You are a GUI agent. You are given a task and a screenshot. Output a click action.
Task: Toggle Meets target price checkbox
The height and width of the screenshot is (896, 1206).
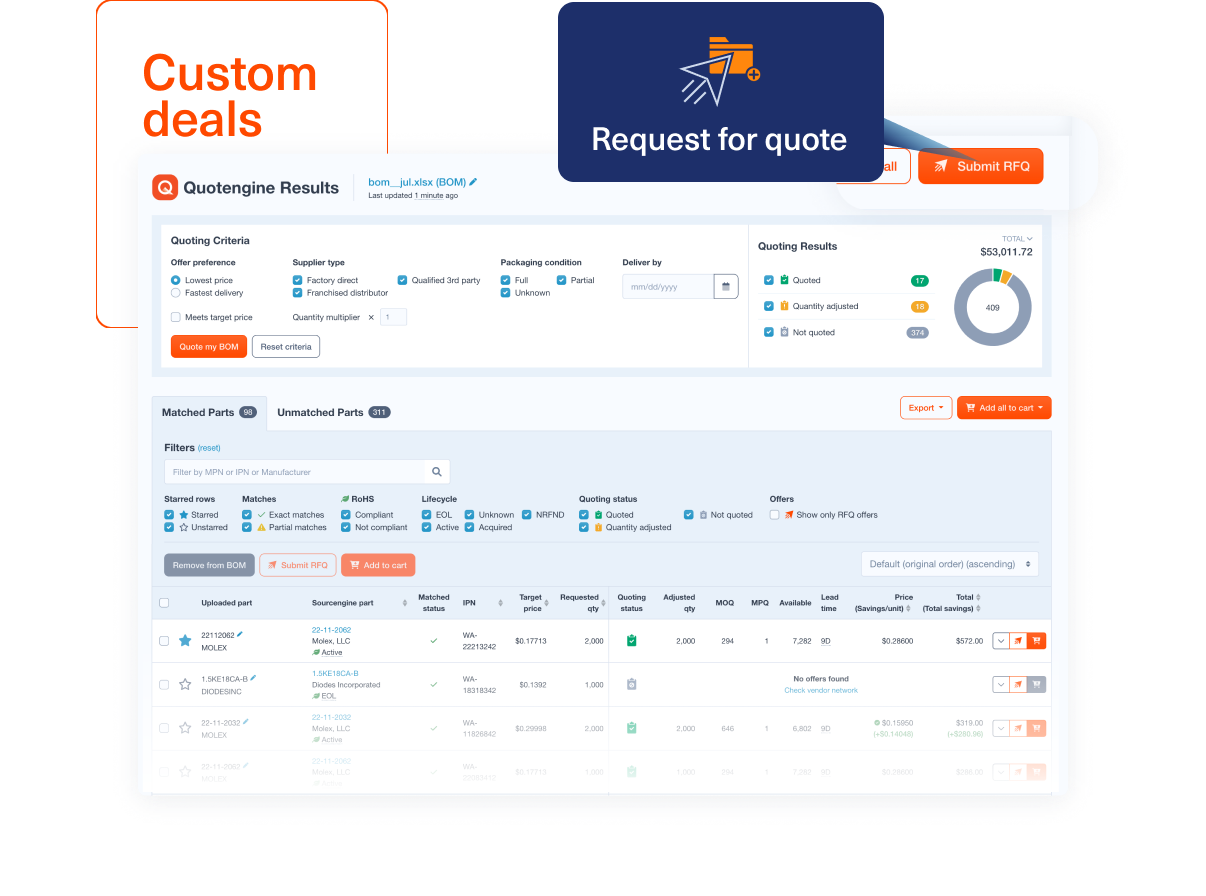pyautogui.click(x=176, y=317)
